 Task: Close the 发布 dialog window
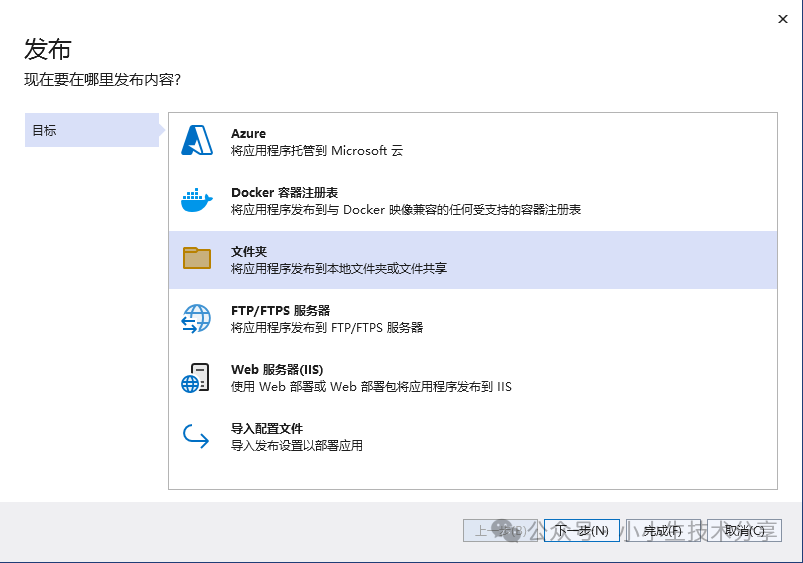click(781, 18)
